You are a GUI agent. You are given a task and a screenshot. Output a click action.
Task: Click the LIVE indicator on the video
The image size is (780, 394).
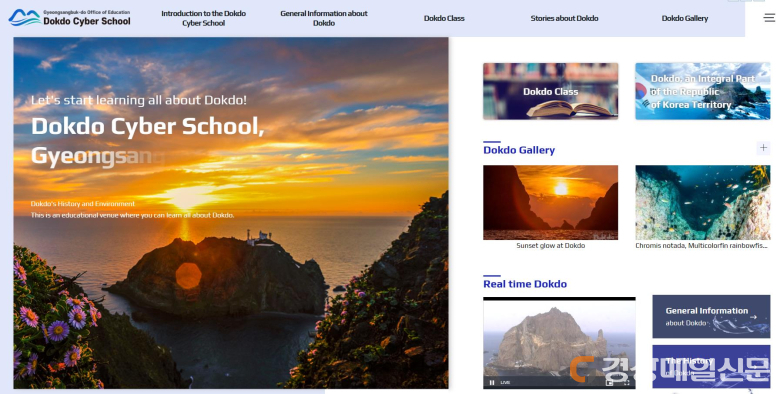tap(505, 383)
